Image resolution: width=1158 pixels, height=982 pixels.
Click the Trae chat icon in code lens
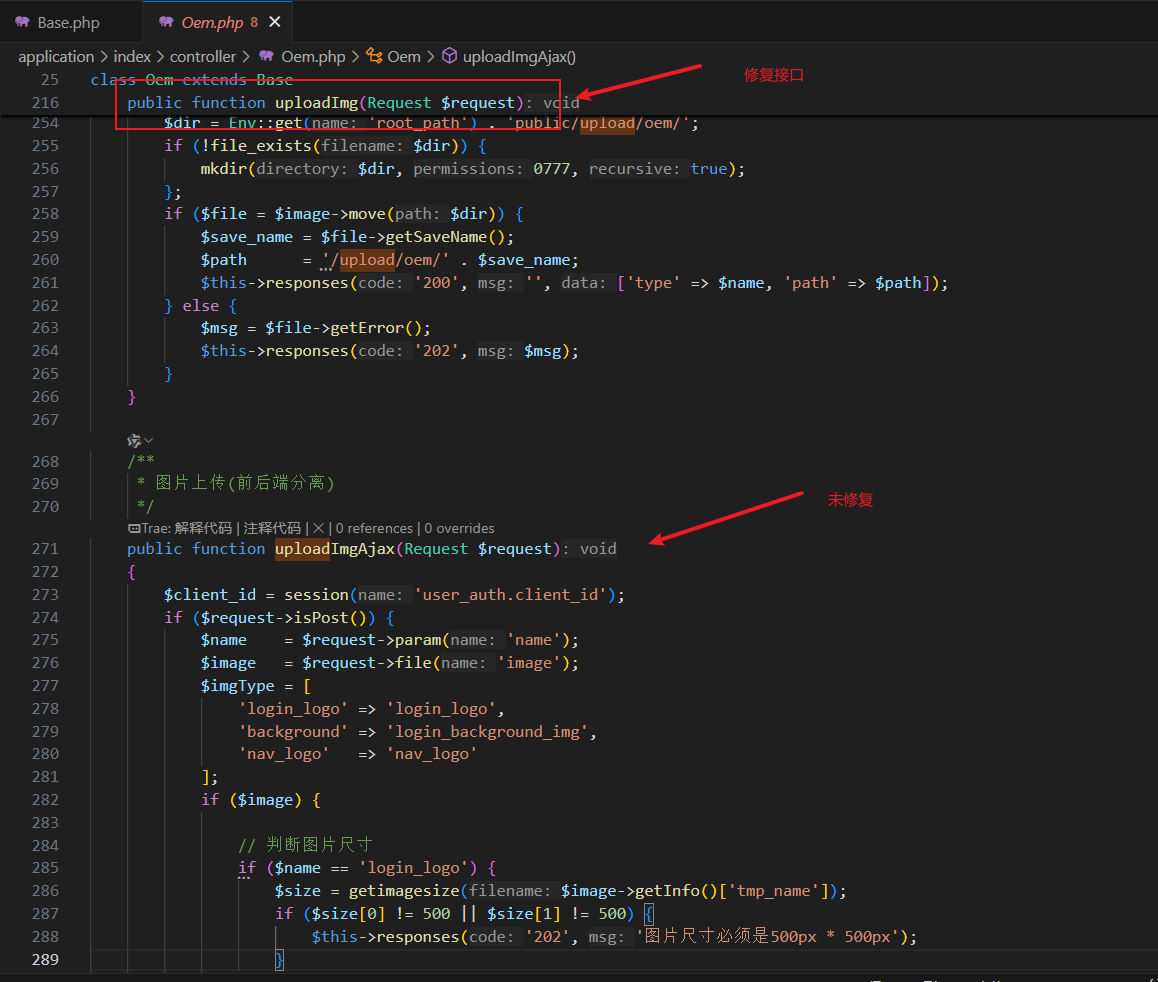133,528
